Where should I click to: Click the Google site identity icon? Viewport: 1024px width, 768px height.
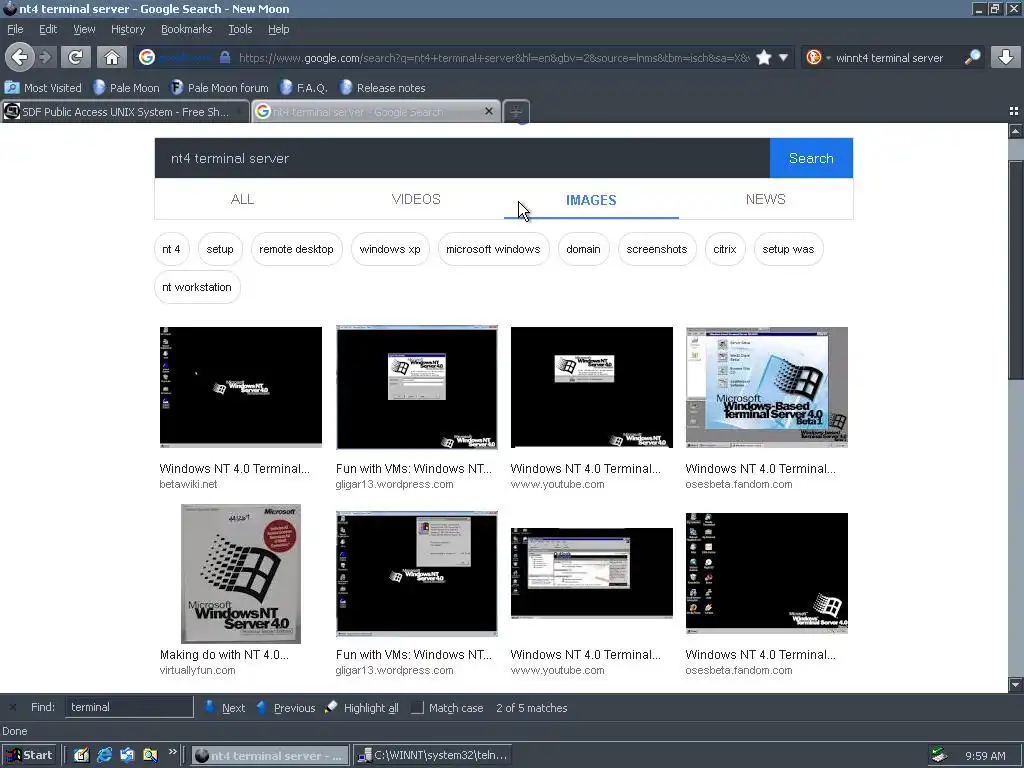(147, 57)
